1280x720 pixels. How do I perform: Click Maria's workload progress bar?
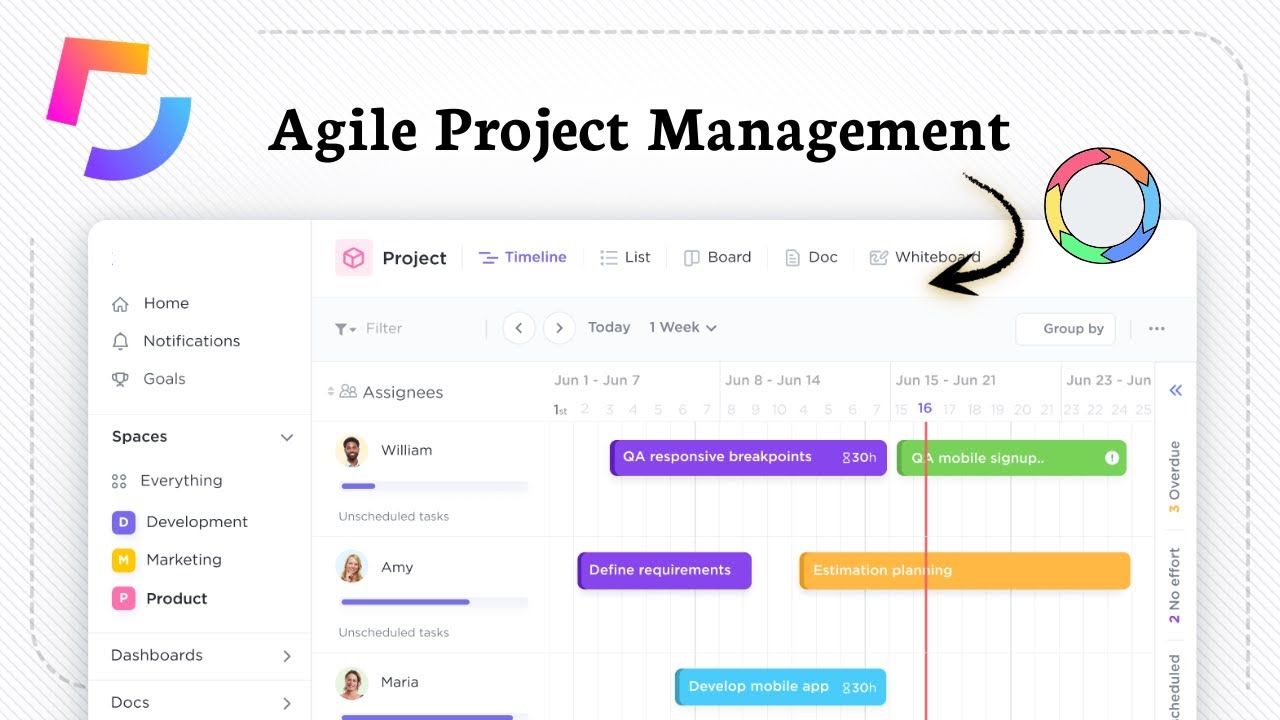(434, 717)
